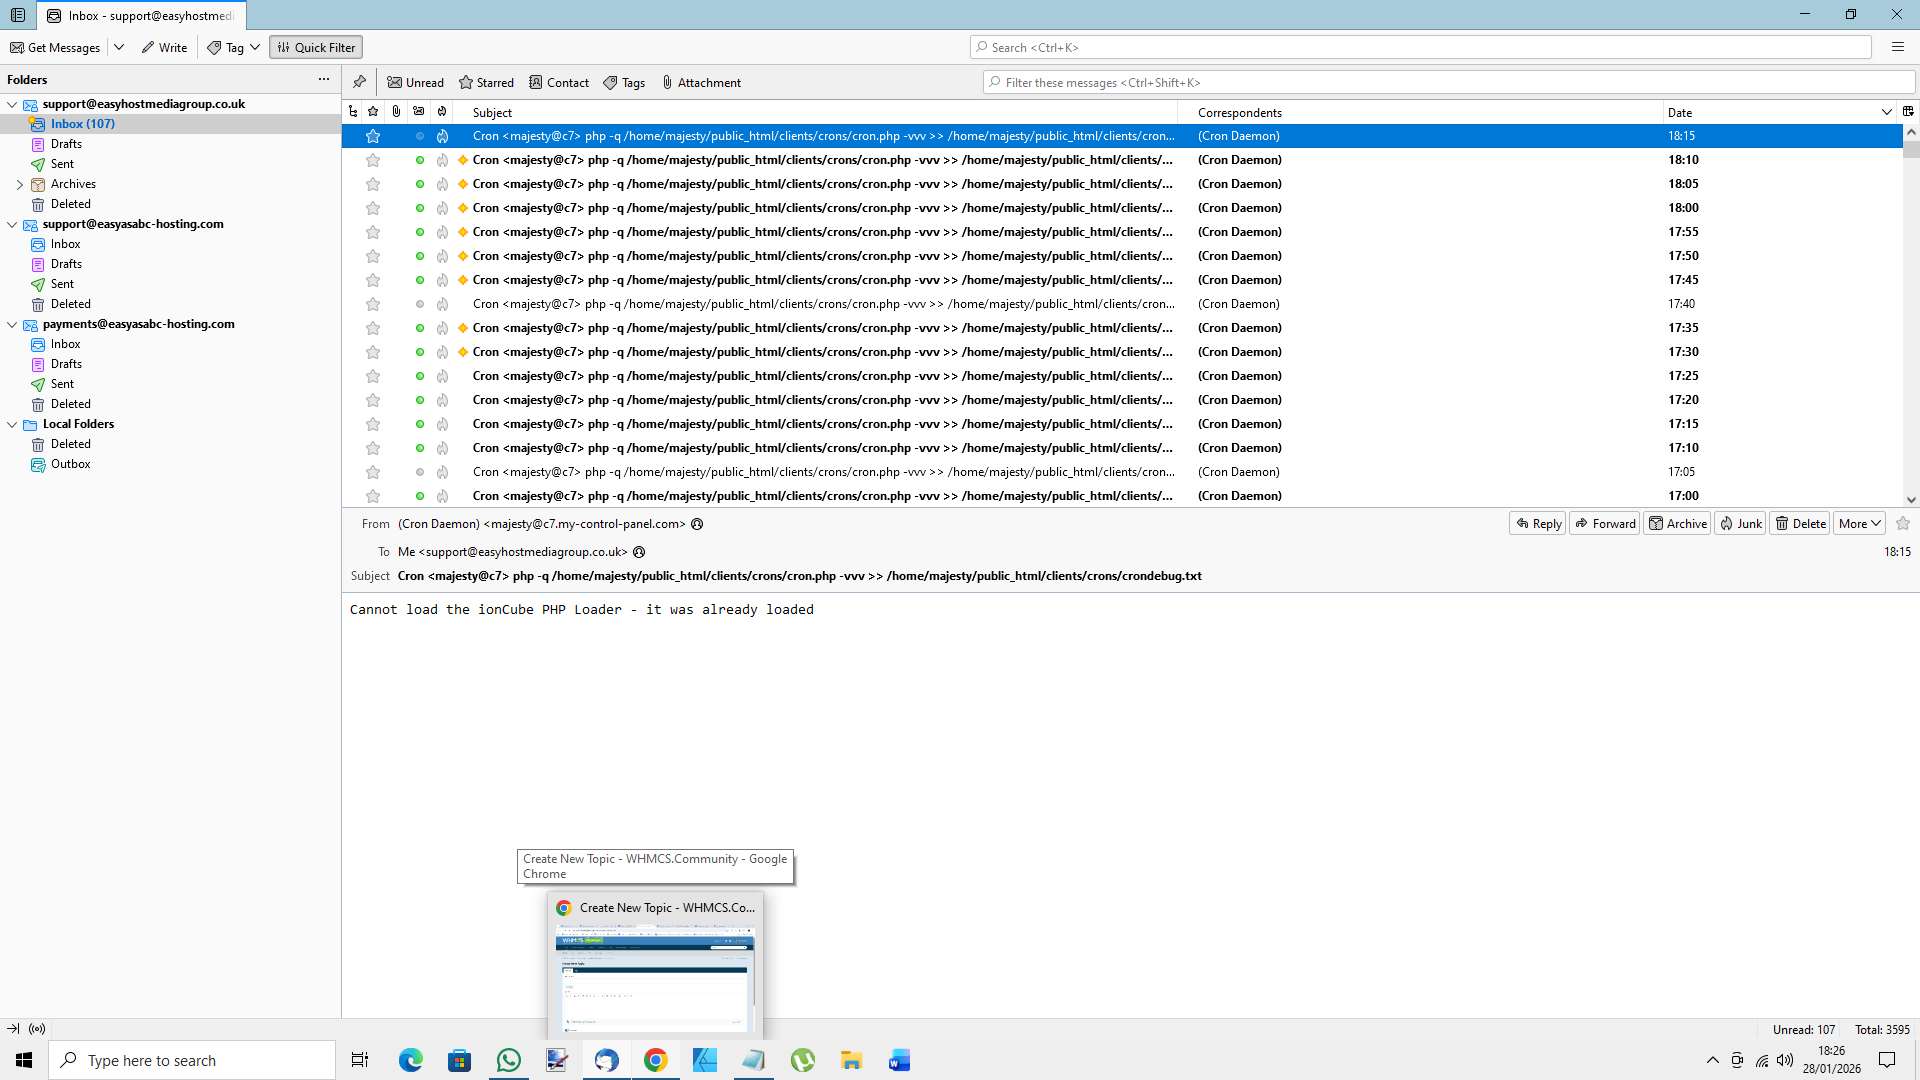Viewport: 1920px width, 1080px height.
Task: Open the Spaces toolbar icon at top-left
Action: pyautogui.click(x=18, y=15)
